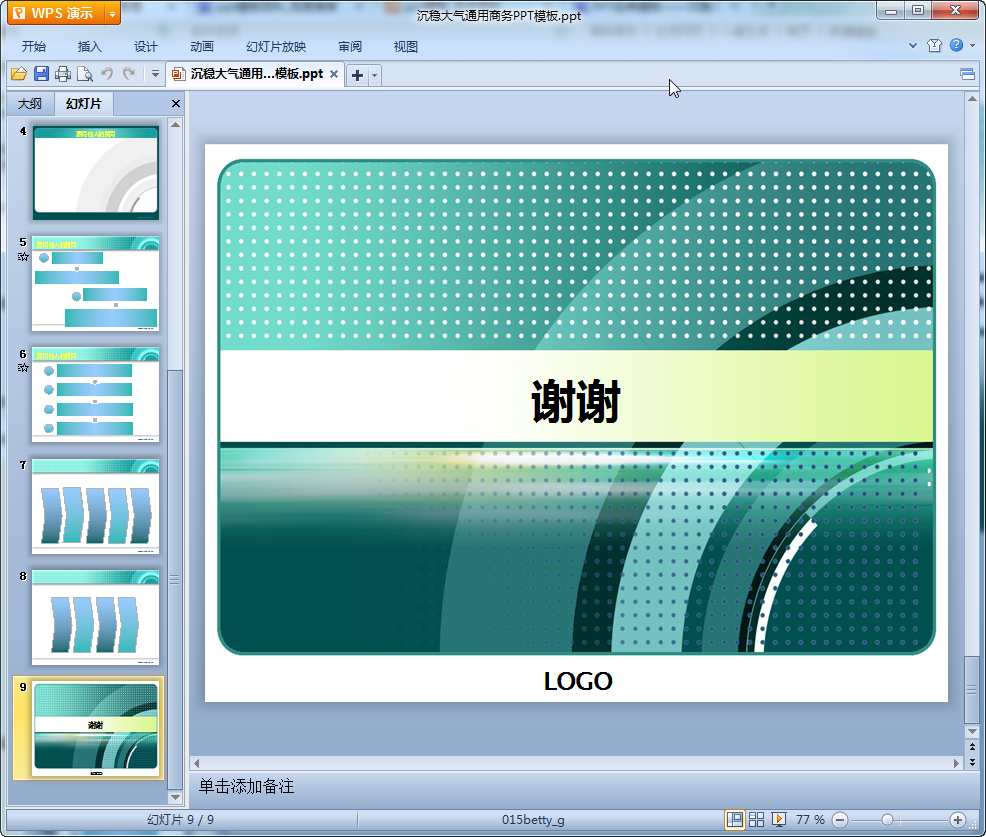Click the Open folder icon in toolbar
Image resolution: width=986 pixels, height=837 pixels.
pyautogui.click(x=19, y=74)
